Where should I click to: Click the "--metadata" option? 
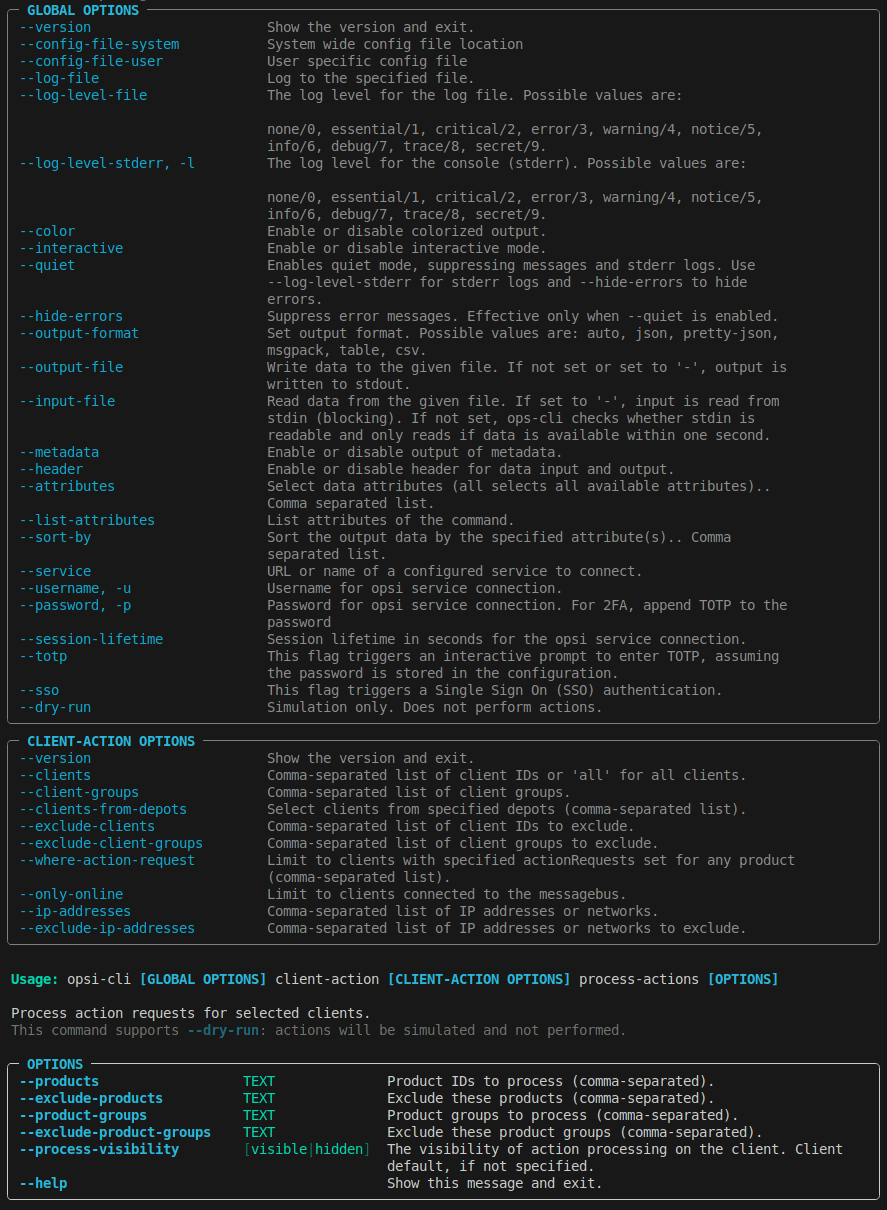(x=59, y=452)
